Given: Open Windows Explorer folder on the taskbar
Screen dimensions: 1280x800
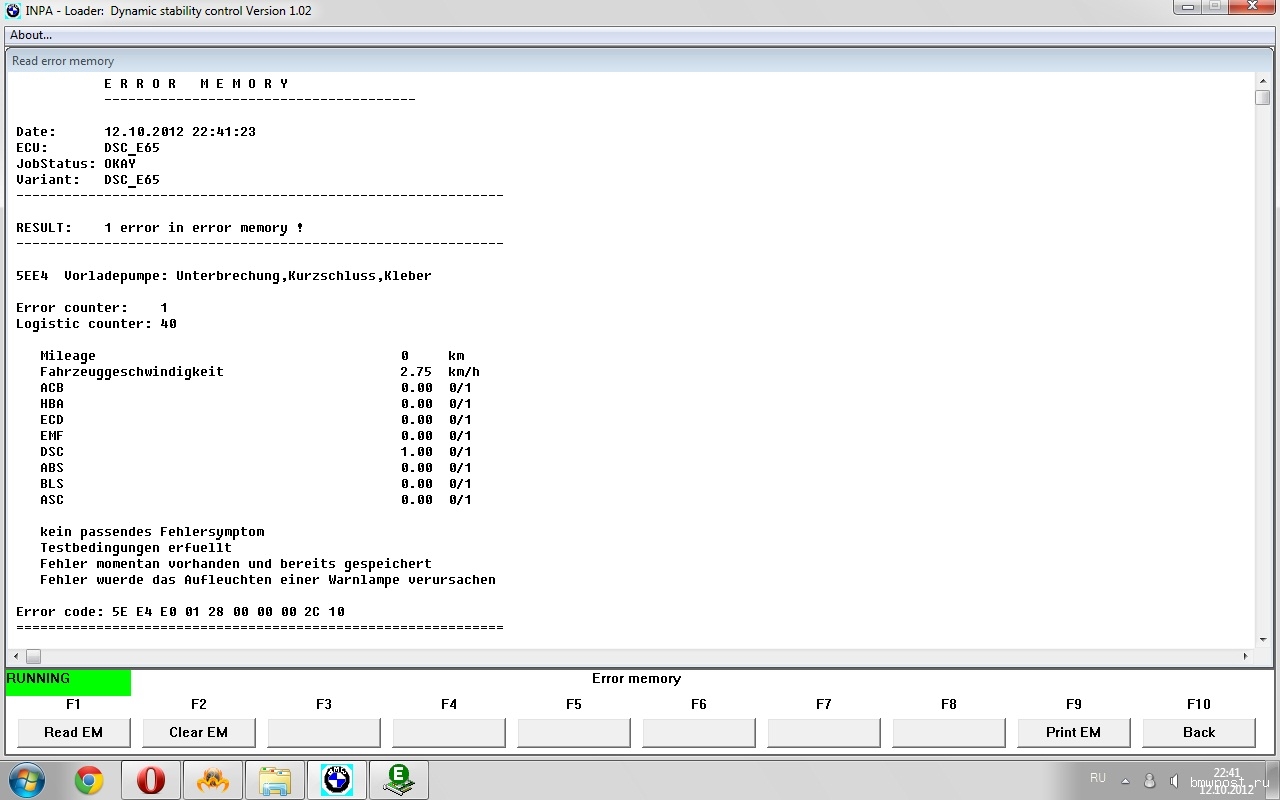Looking at the screenshot, I should [x=275, y=780].
